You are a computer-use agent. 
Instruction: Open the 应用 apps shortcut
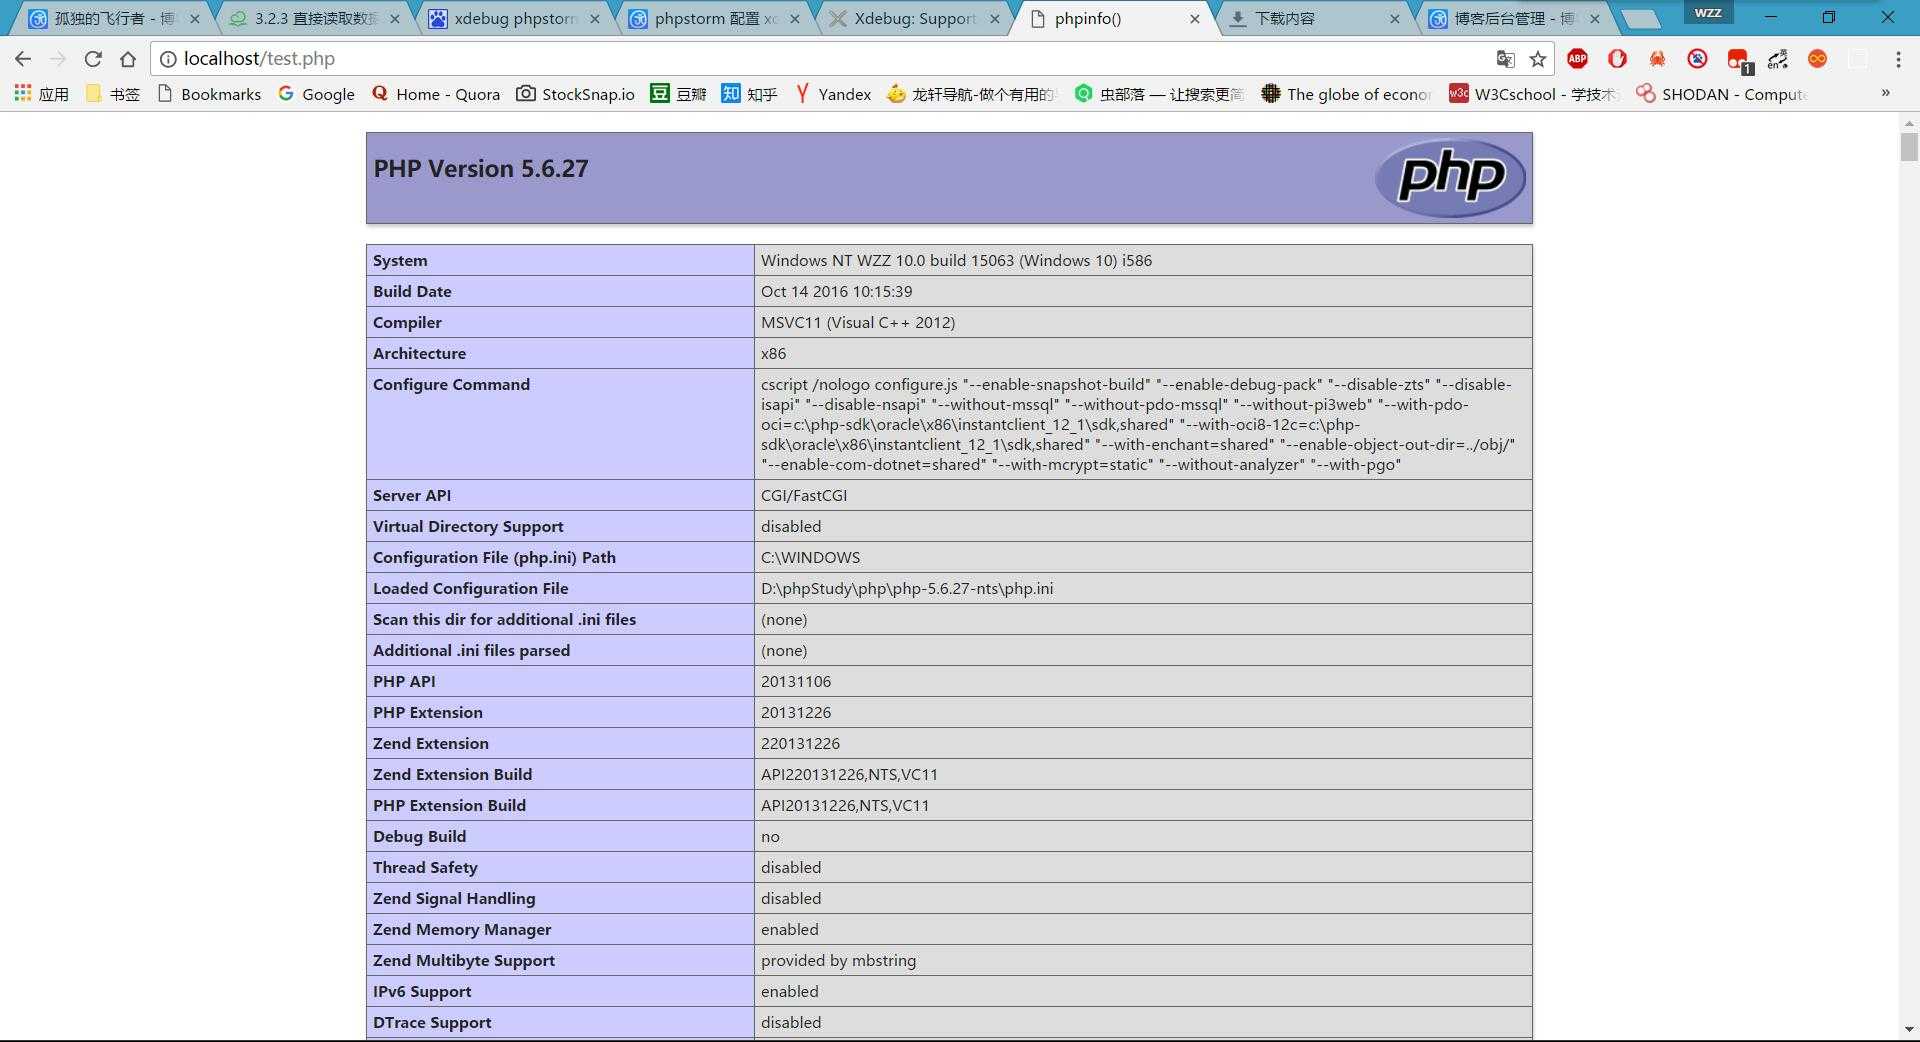pyautogui.click(x=42, y=94)
